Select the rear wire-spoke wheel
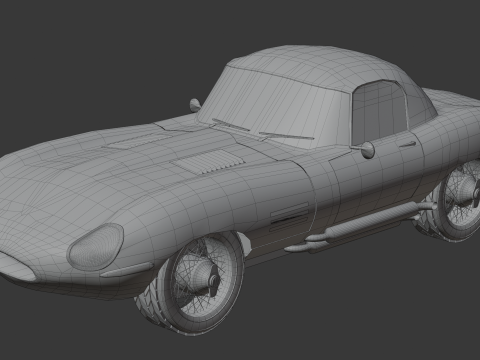Screen dimensions: 480x360 pyautogui.click(x=462, y=200)
